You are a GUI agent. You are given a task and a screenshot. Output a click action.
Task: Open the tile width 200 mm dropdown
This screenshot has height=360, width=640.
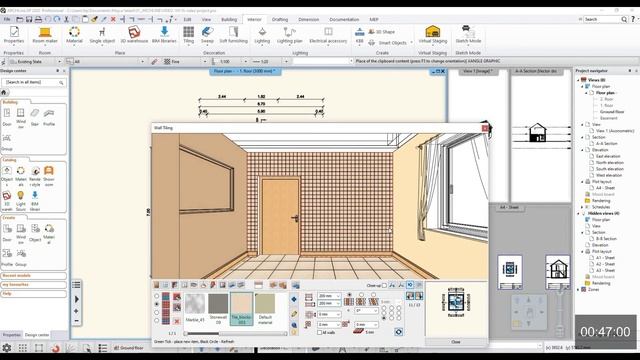(338, 296)
